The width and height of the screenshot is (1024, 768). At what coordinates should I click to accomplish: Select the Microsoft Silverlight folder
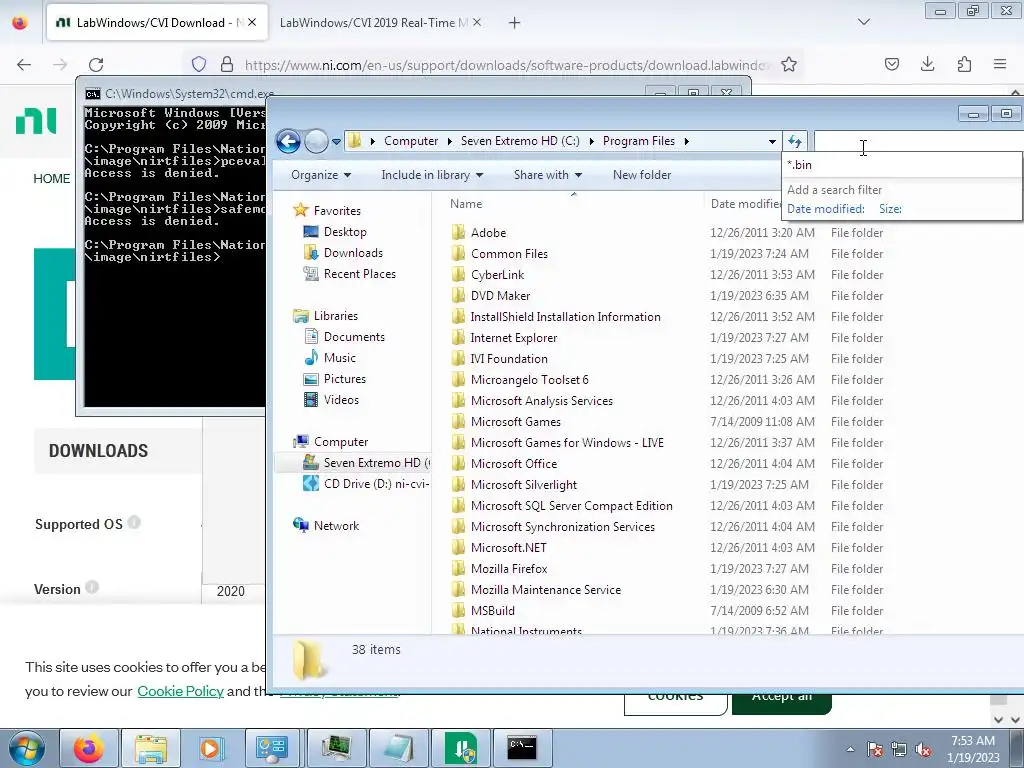[x=524, y=485]
